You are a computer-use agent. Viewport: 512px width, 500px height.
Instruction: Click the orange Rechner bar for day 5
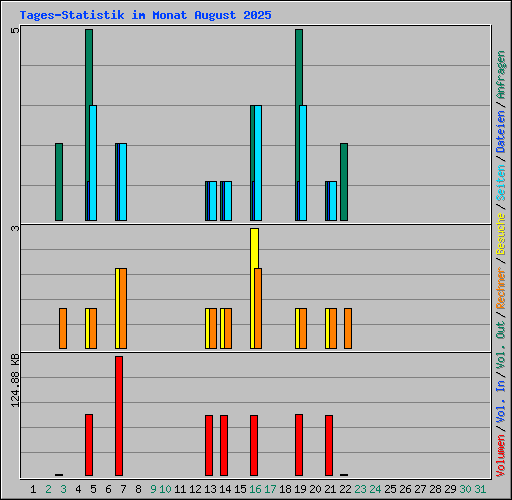coord(93,328)
